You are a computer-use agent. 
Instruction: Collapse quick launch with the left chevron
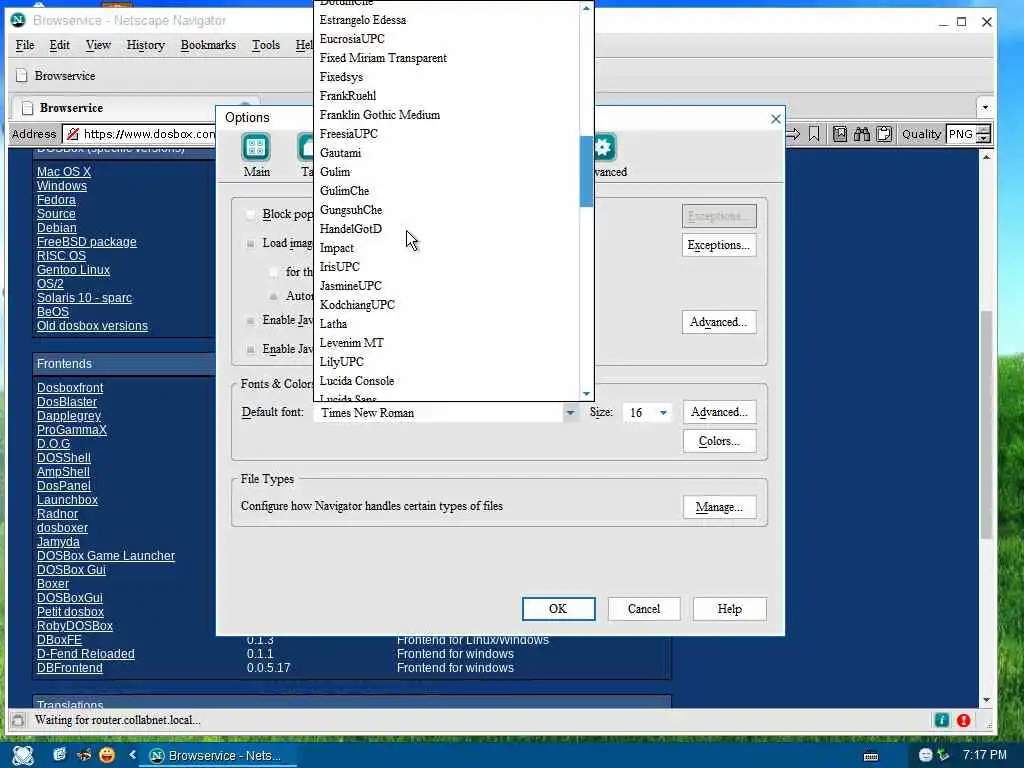[x=133, y=754]
